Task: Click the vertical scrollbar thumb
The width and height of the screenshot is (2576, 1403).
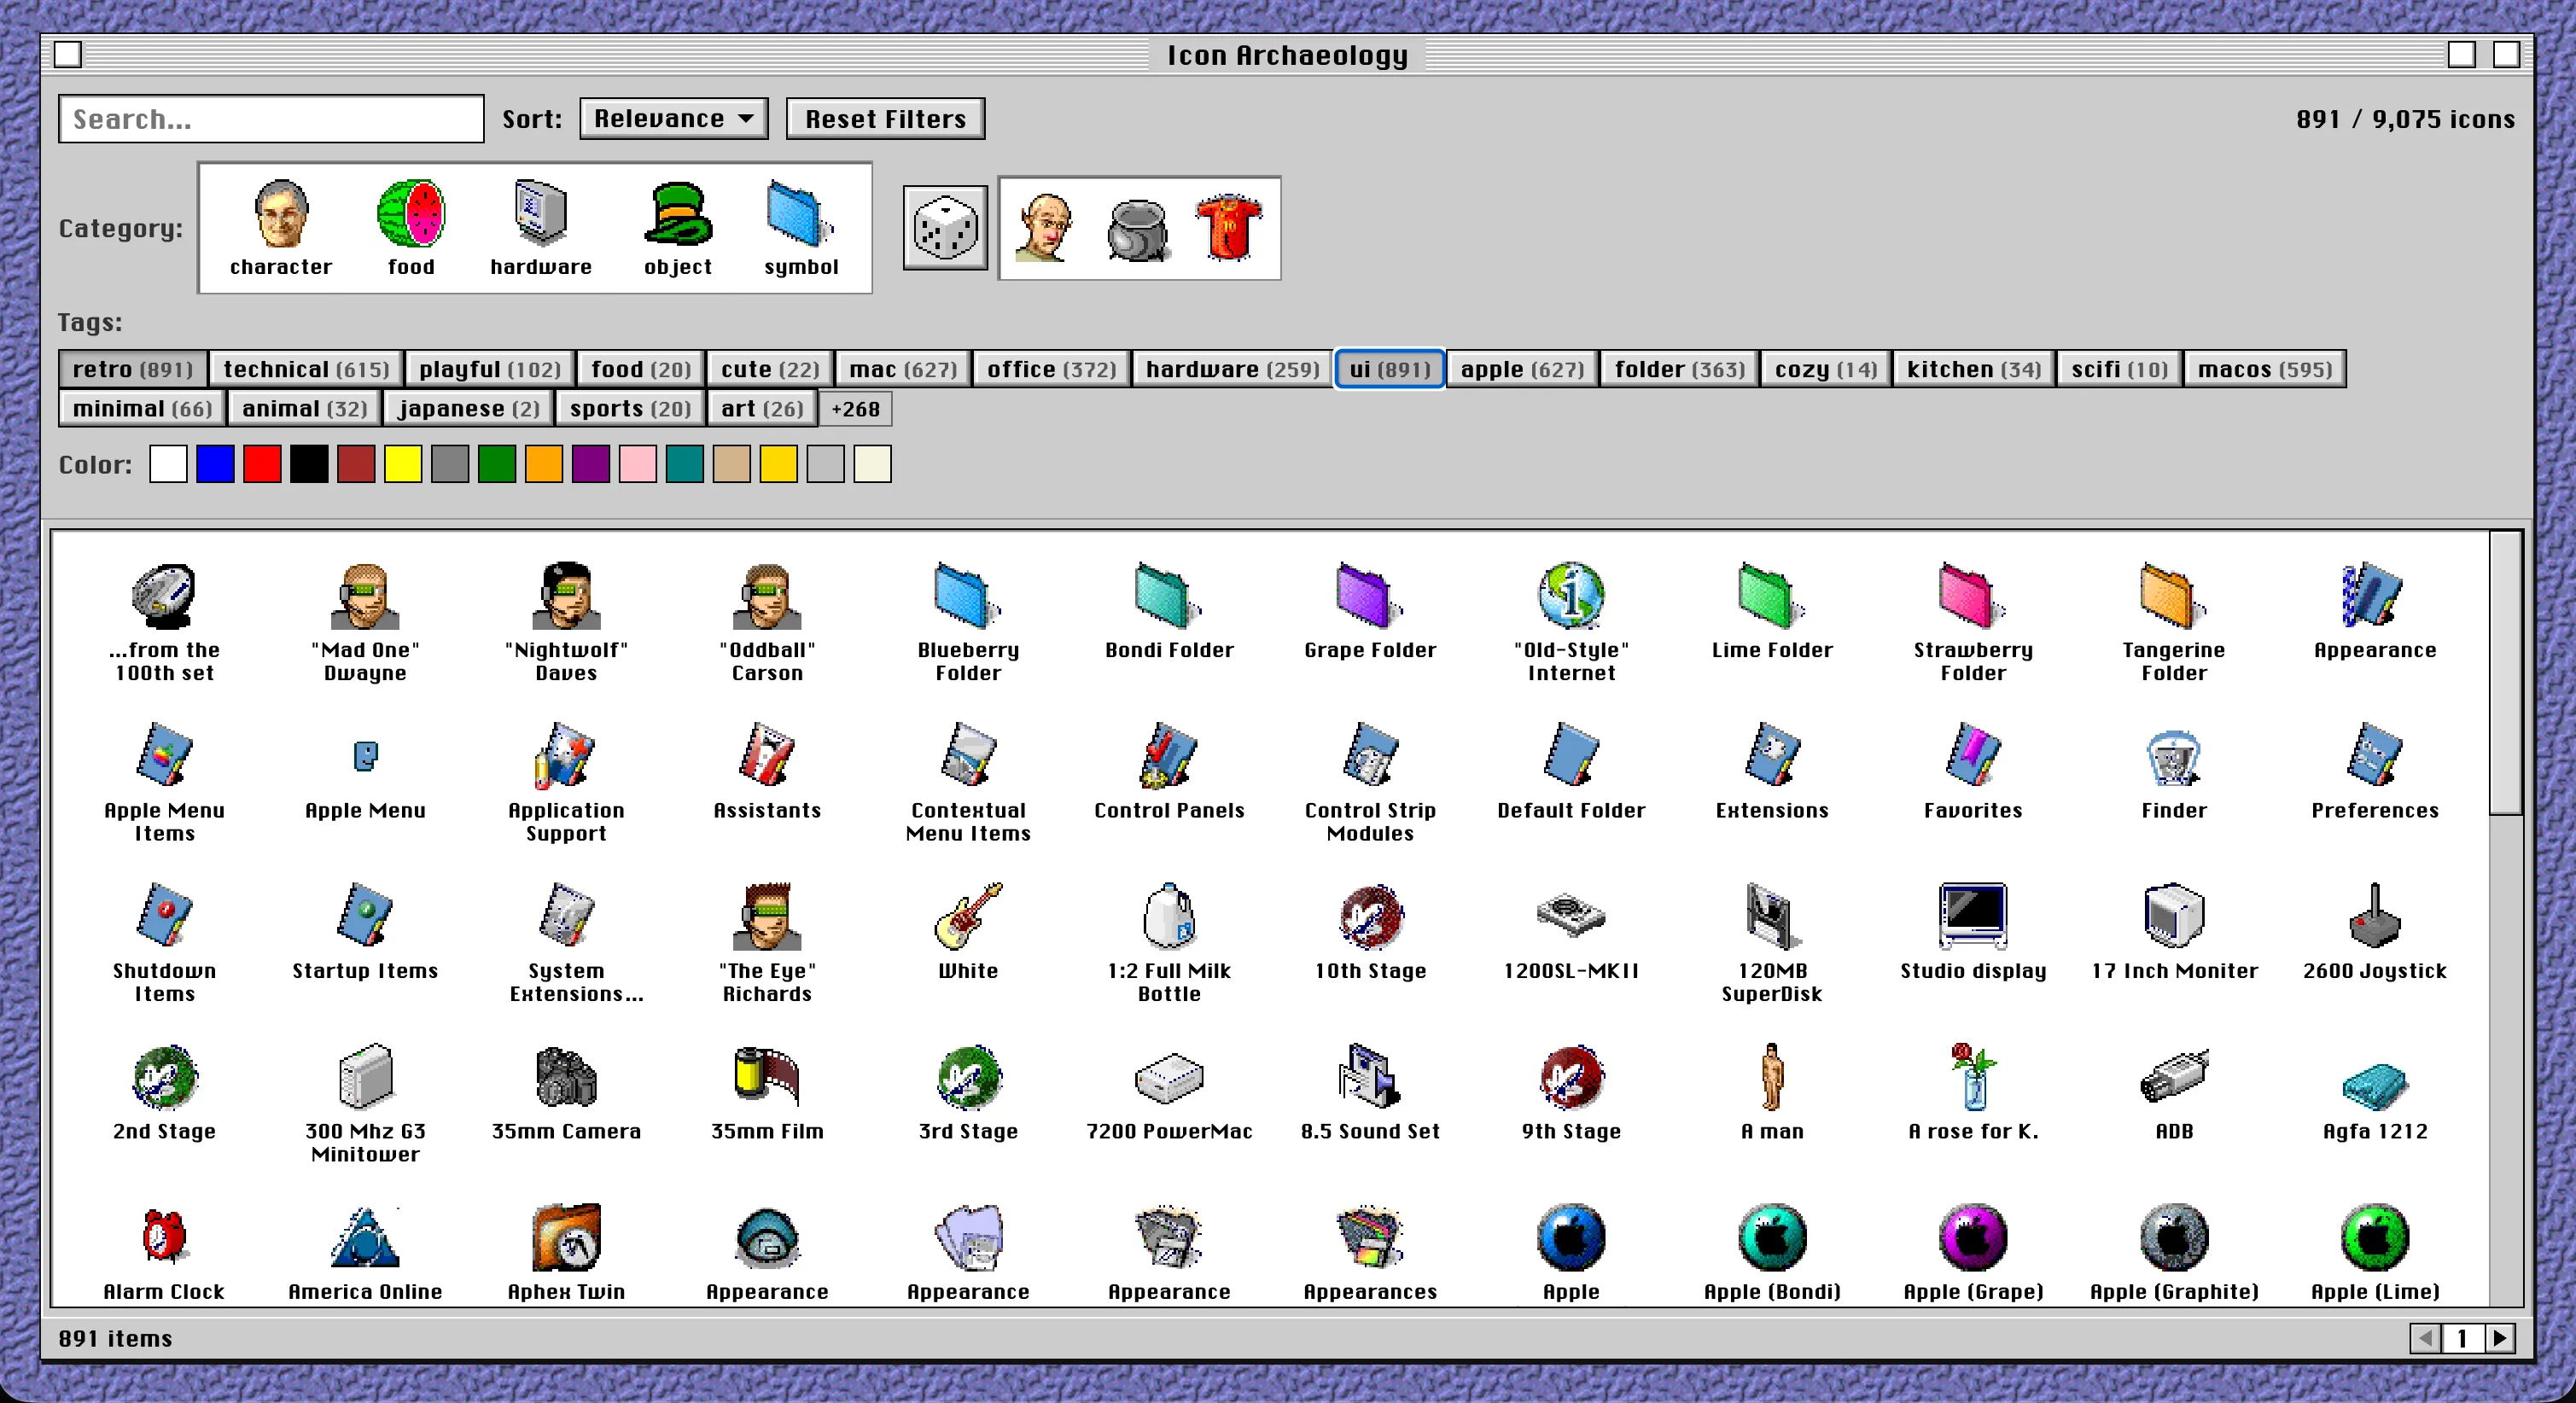Action: 2505,674
